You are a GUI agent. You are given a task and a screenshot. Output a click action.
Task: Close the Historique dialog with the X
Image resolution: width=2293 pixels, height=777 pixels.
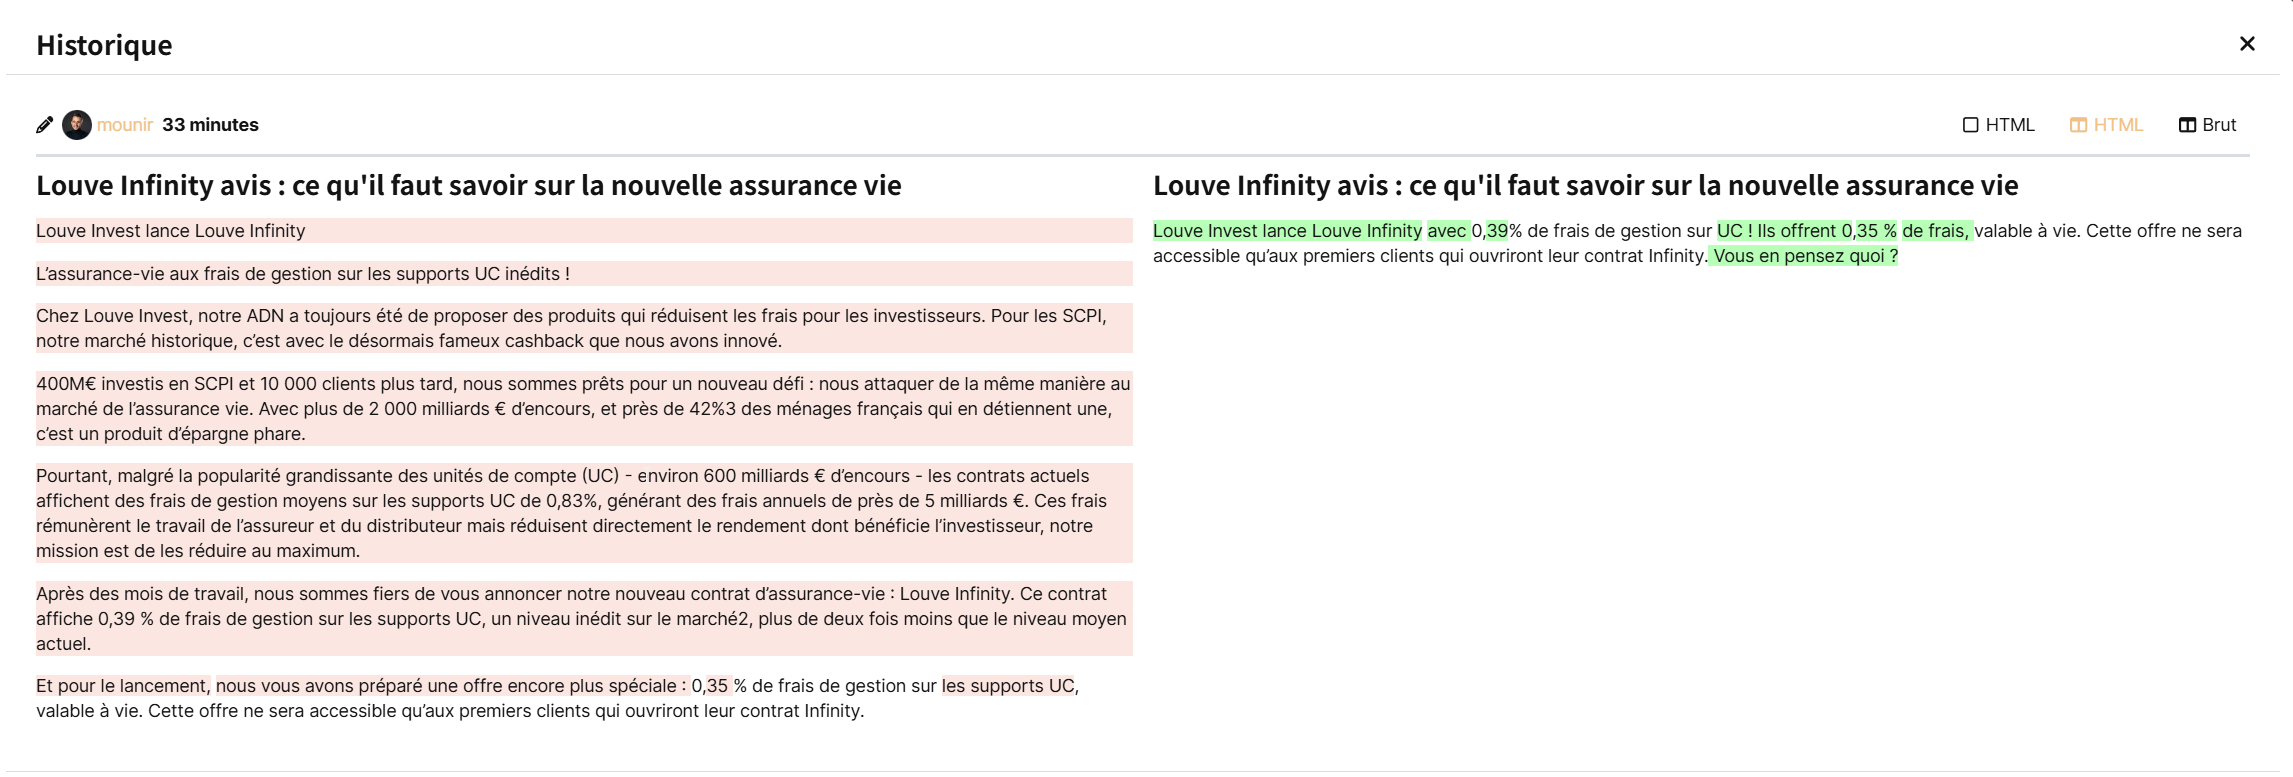[2247, 44]
